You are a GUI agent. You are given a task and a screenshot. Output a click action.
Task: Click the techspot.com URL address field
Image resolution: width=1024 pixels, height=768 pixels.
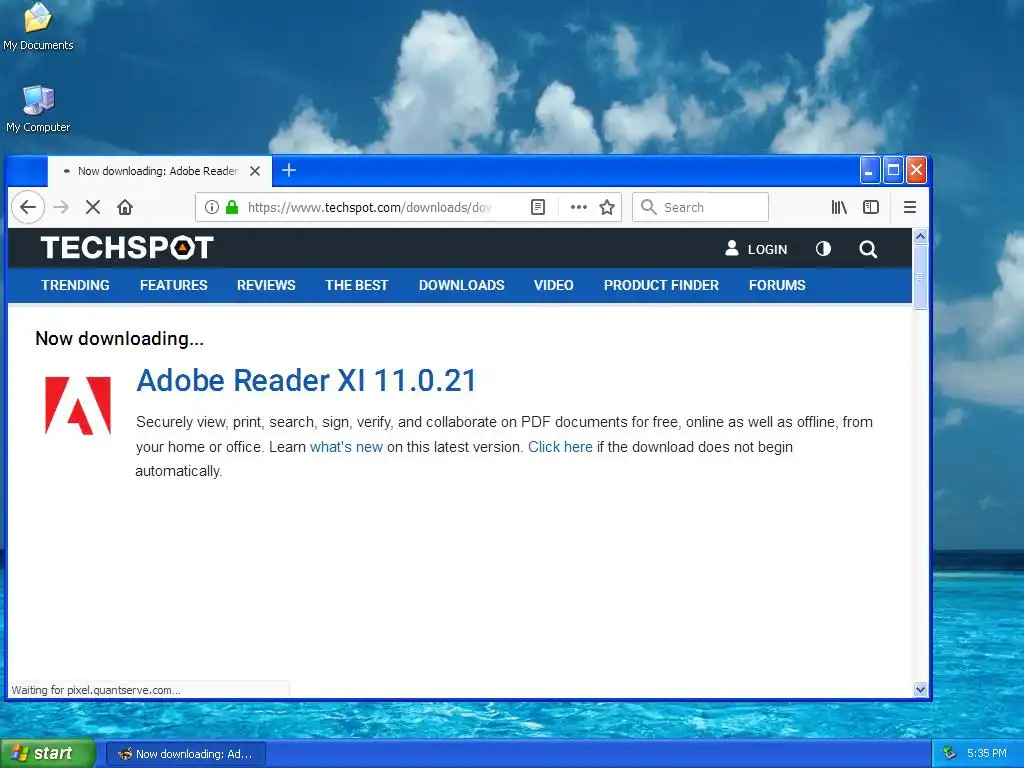coord(369,207)
